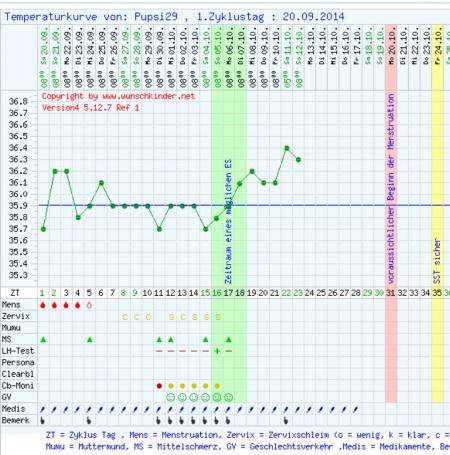The height and width of the screenshot is (455, 450).
Task: Click the 'Medis' row label
Action: pyautogui.click(x=13, y=409)
